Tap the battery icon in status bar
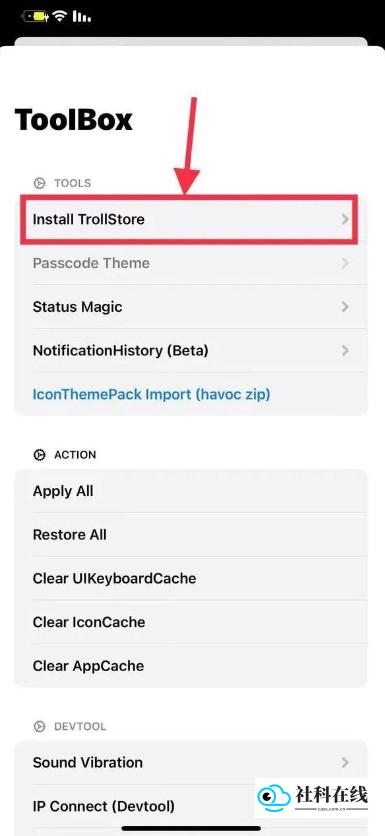This screenshot has width=385, height=836. pyautogui.click(x=36, y=17)
